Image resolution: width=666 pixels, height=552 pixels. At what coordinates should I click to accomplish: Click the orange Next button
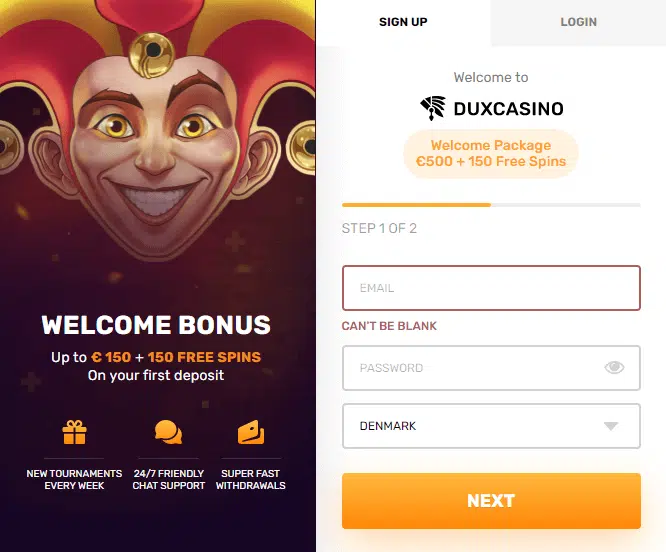pyautogui.click(x=491, y=501)
